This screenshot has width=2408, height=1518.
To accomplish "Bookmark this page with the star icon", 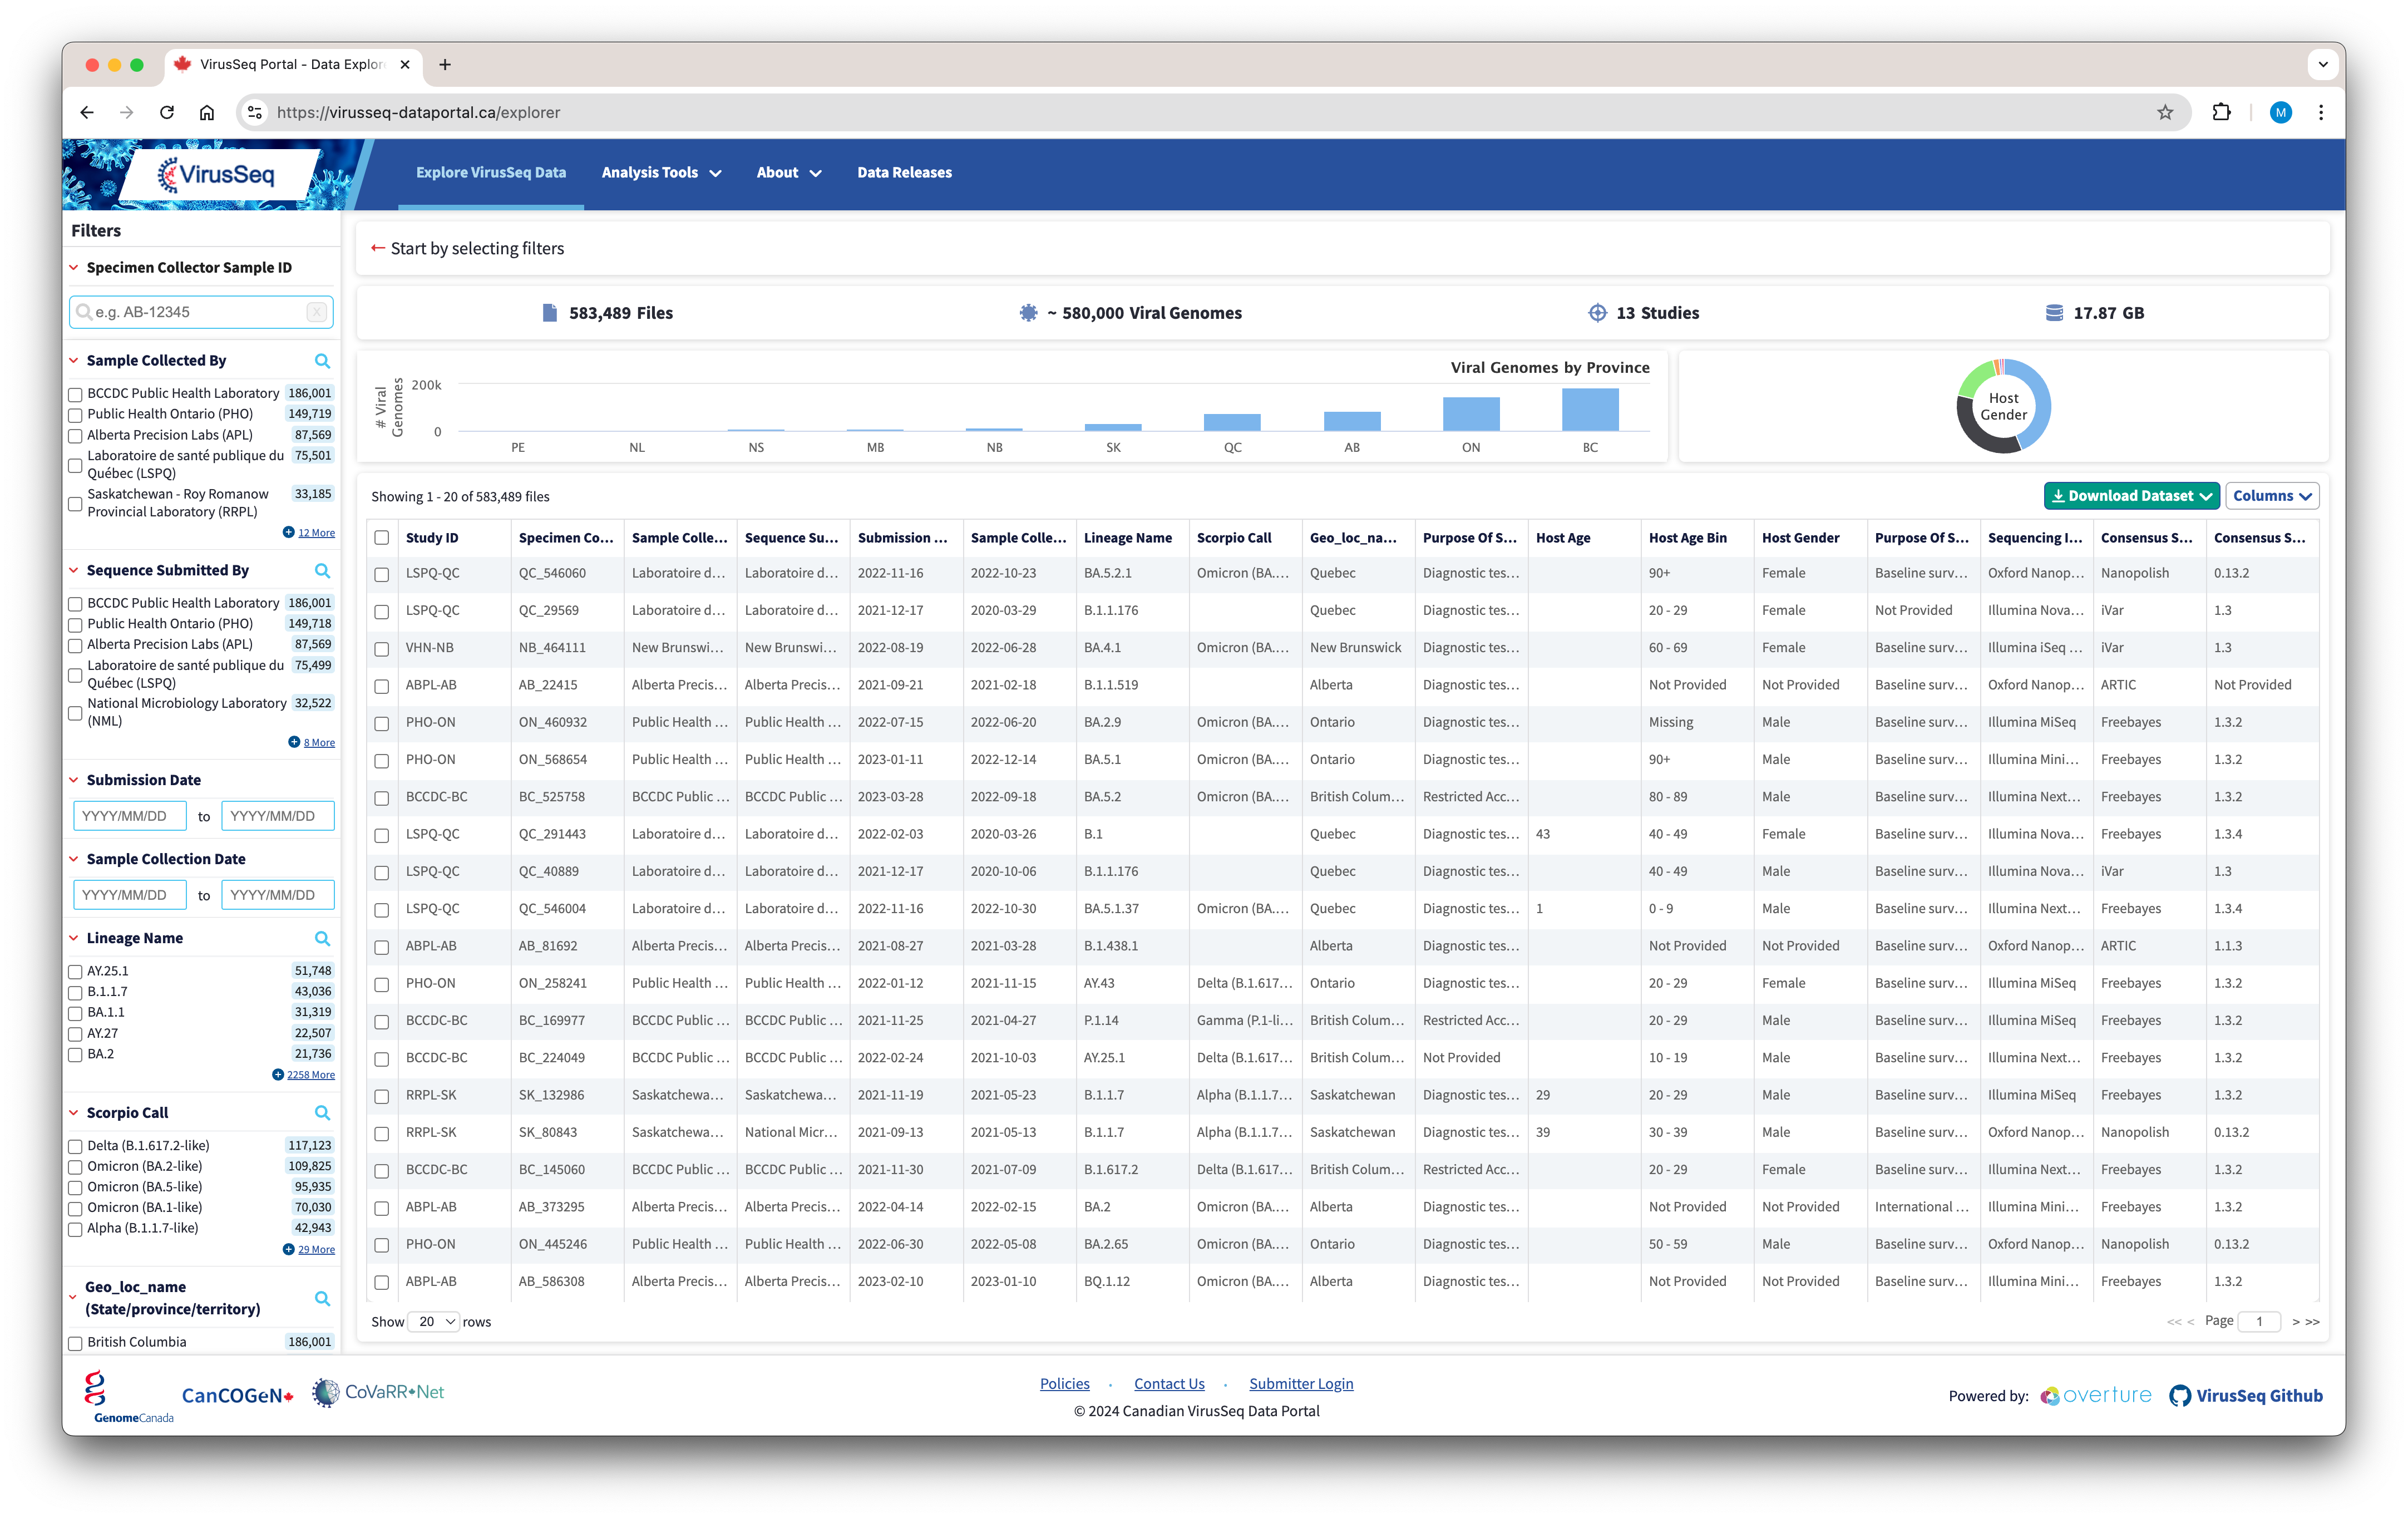I will coord(2165,113).
